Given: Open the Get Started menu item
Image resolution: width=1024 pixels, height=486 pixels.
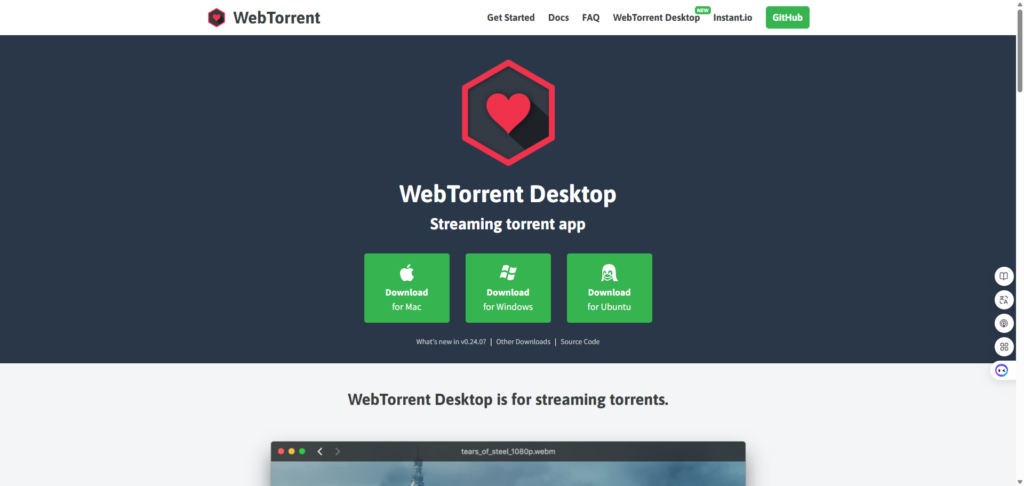Looking at the screenshot, I should point(511,18).
